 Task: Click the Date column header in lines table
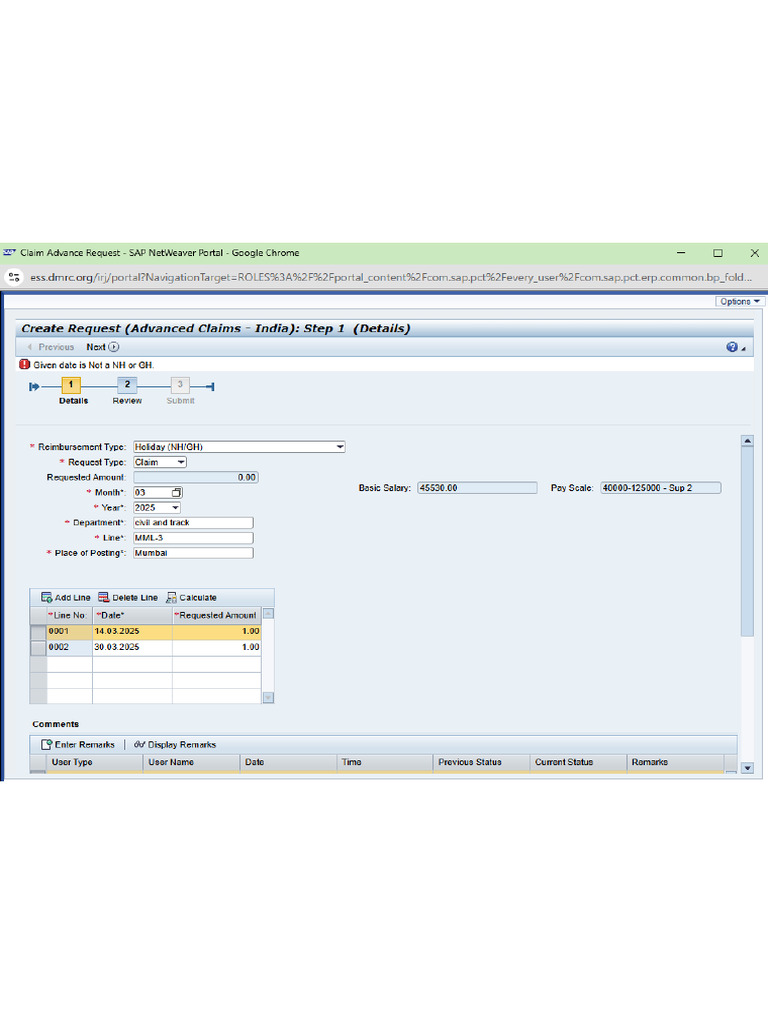tap(133, 615)
